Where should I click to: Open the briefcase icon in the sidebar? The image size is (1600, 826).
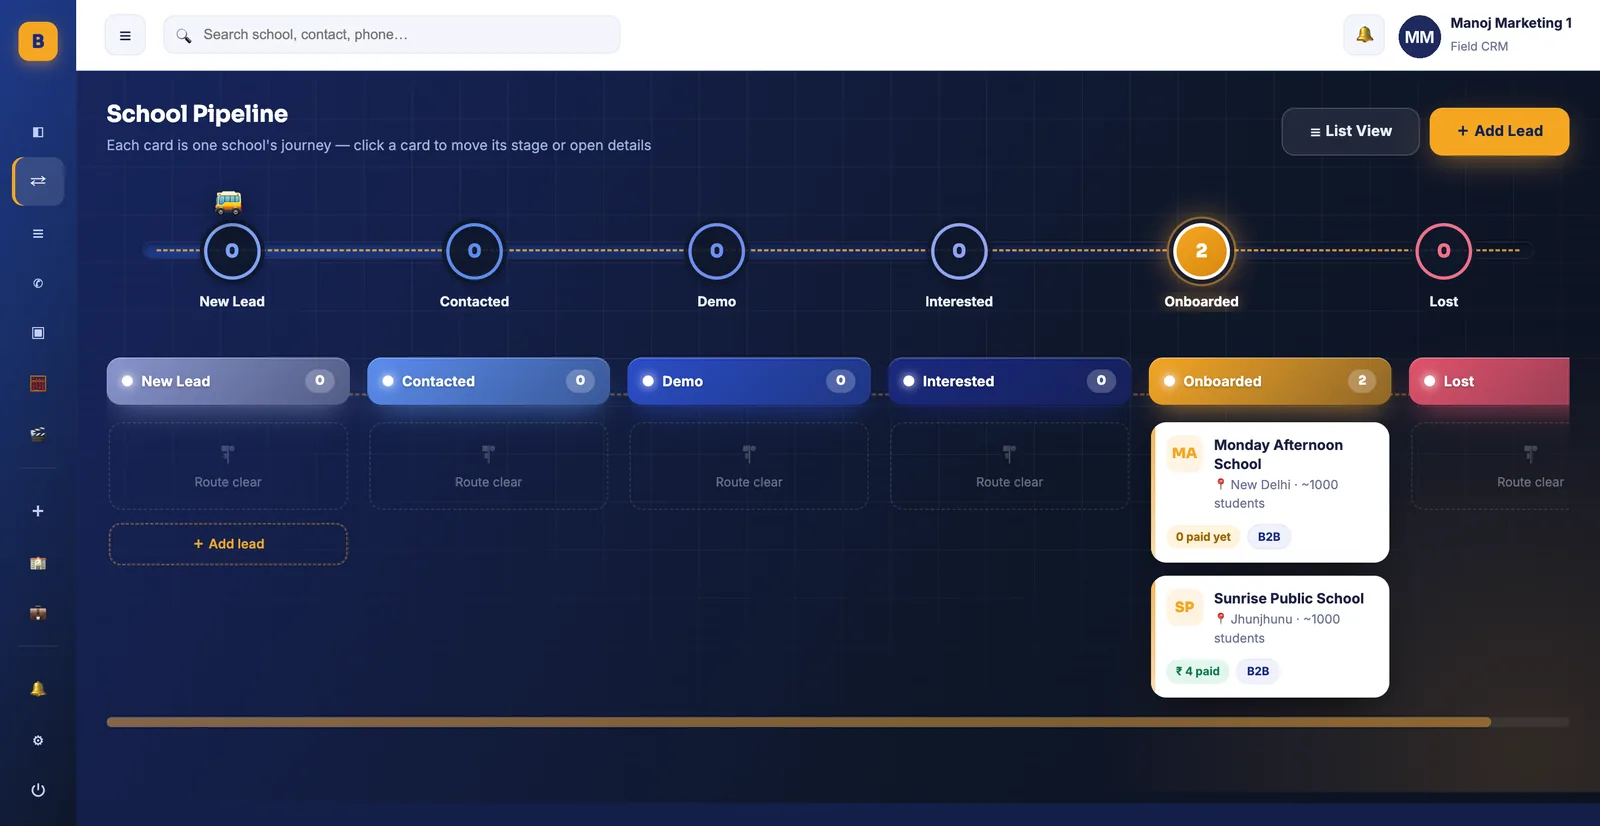pos(38,613)
